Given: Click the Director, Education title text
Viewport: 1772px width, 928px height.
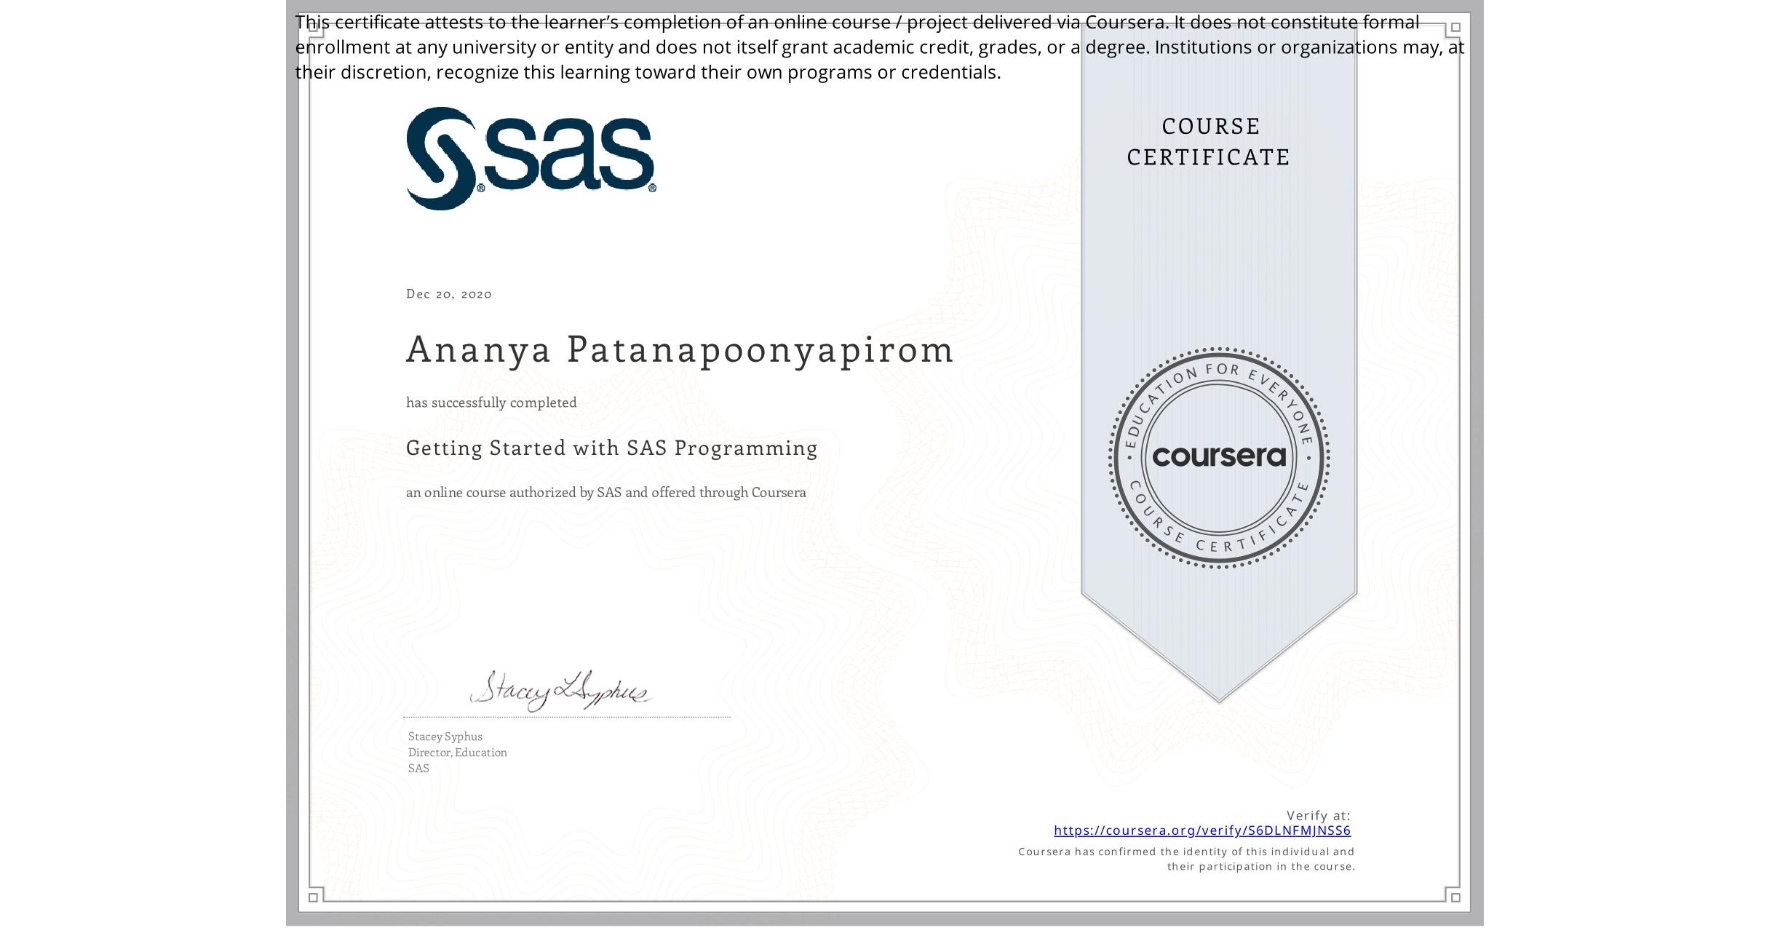Looking at the screenshot, I should pos(457,752).
